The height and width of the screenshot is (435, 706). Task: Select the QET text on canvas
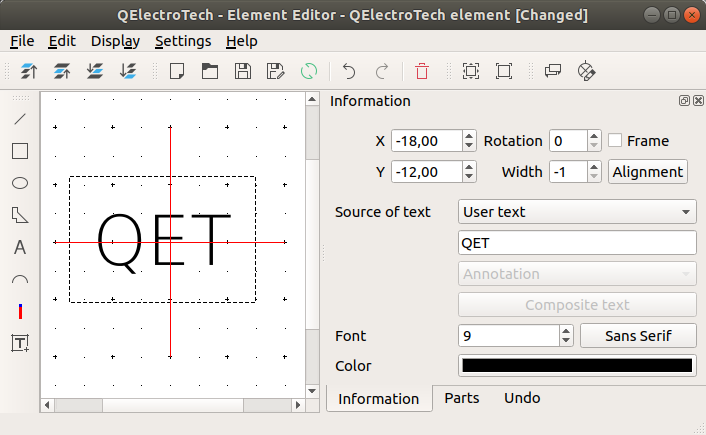163,241
